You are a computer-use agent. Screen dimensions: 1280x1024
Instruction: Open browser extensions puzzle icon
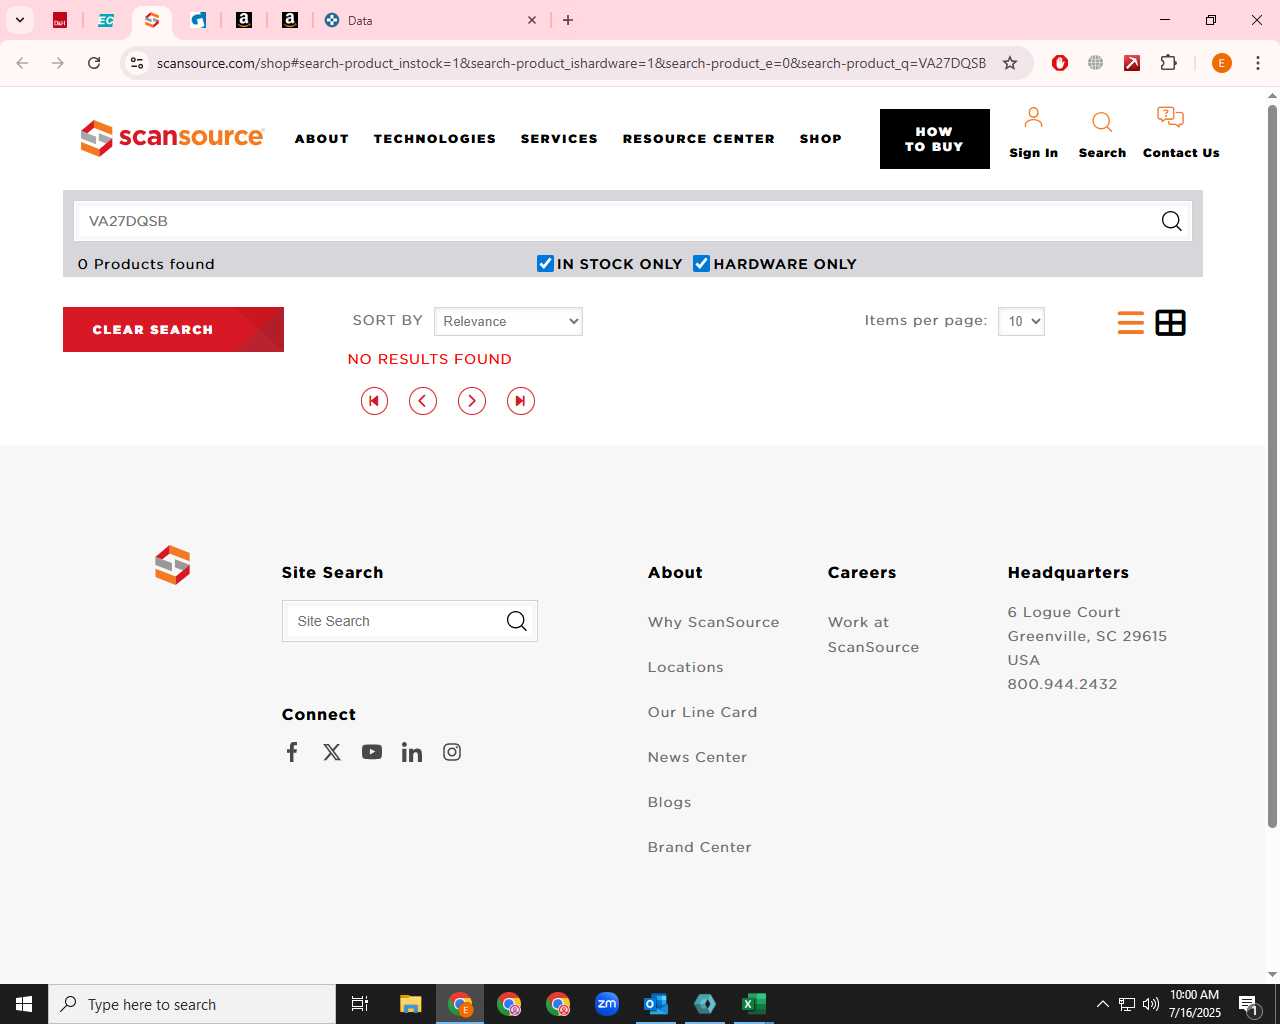coord(1168,63)
